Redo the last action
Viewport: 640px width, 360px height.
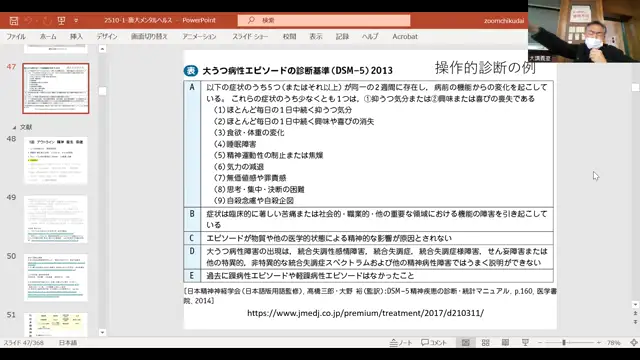click(47, 20)
